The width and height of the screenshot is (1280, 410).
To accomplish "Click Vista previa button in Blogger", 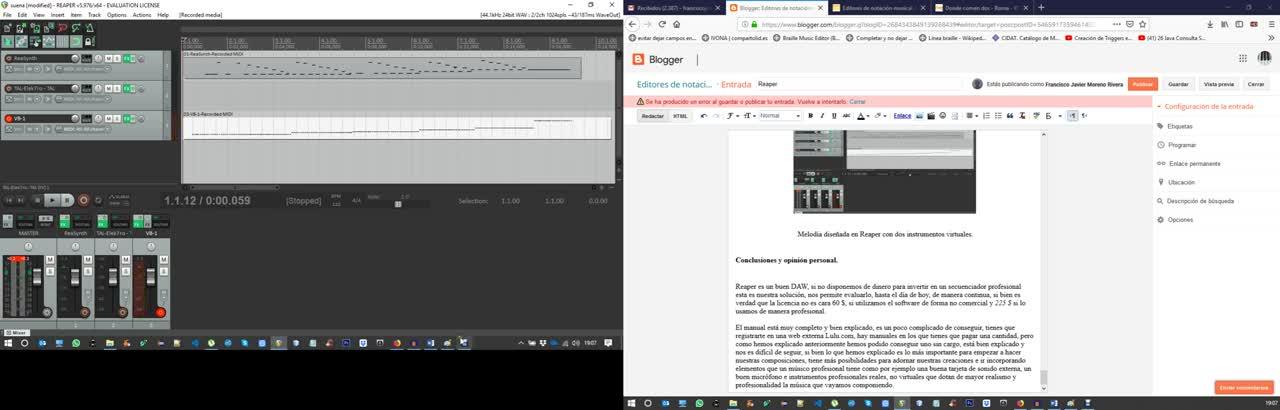I will tap(1219, 84).
